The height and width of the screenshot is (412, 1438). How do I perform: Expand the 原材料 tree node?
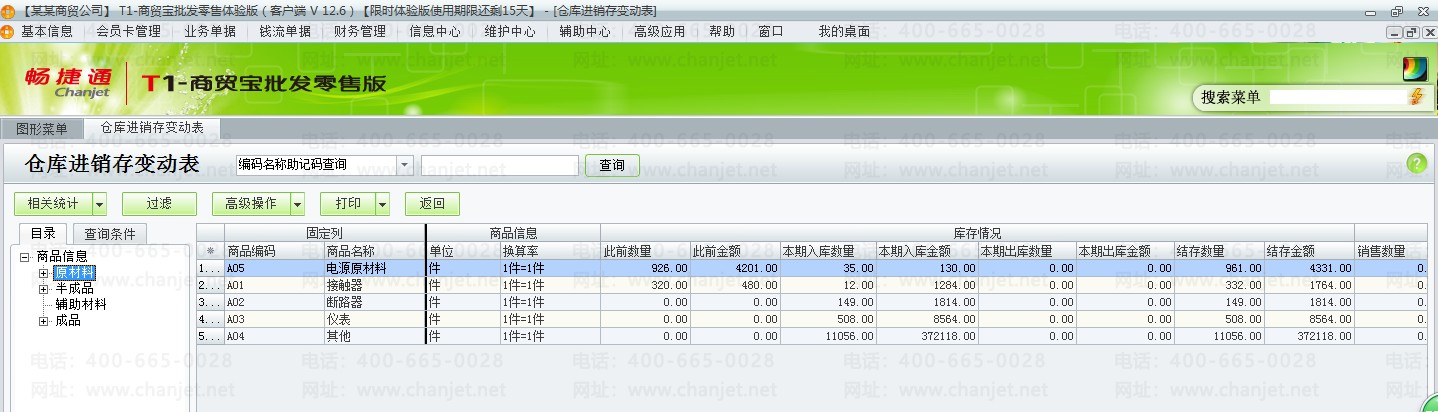tap(44, 273)
